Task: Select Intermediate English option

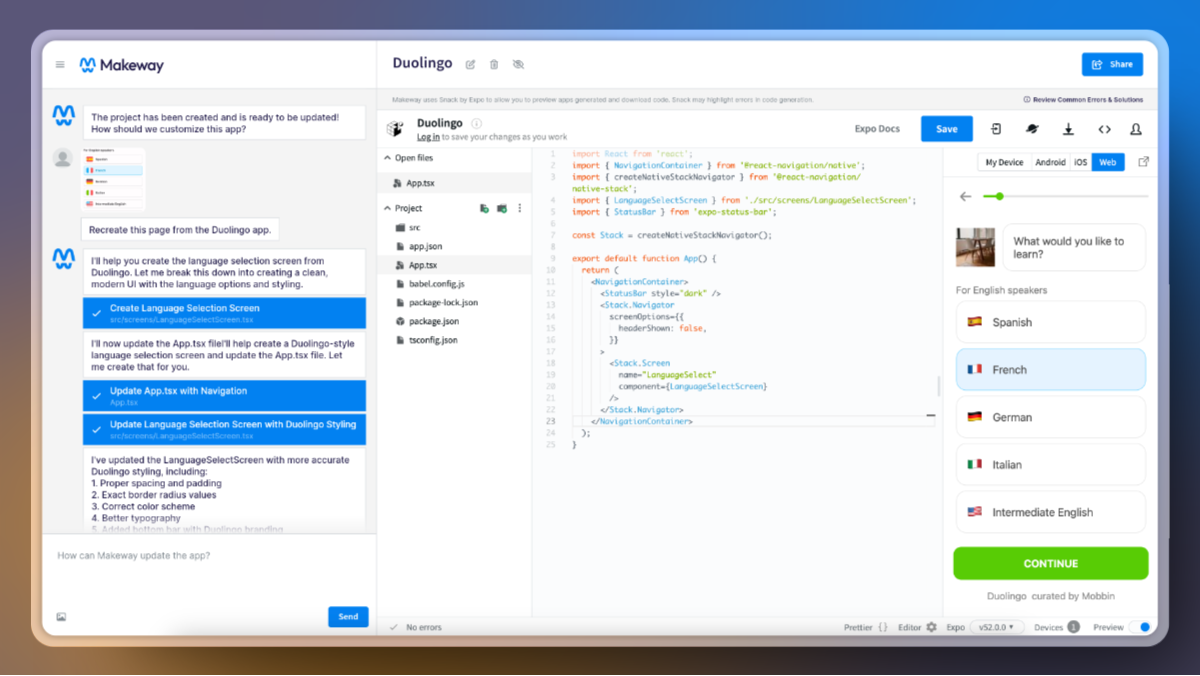Action: tap(1051, 512)
